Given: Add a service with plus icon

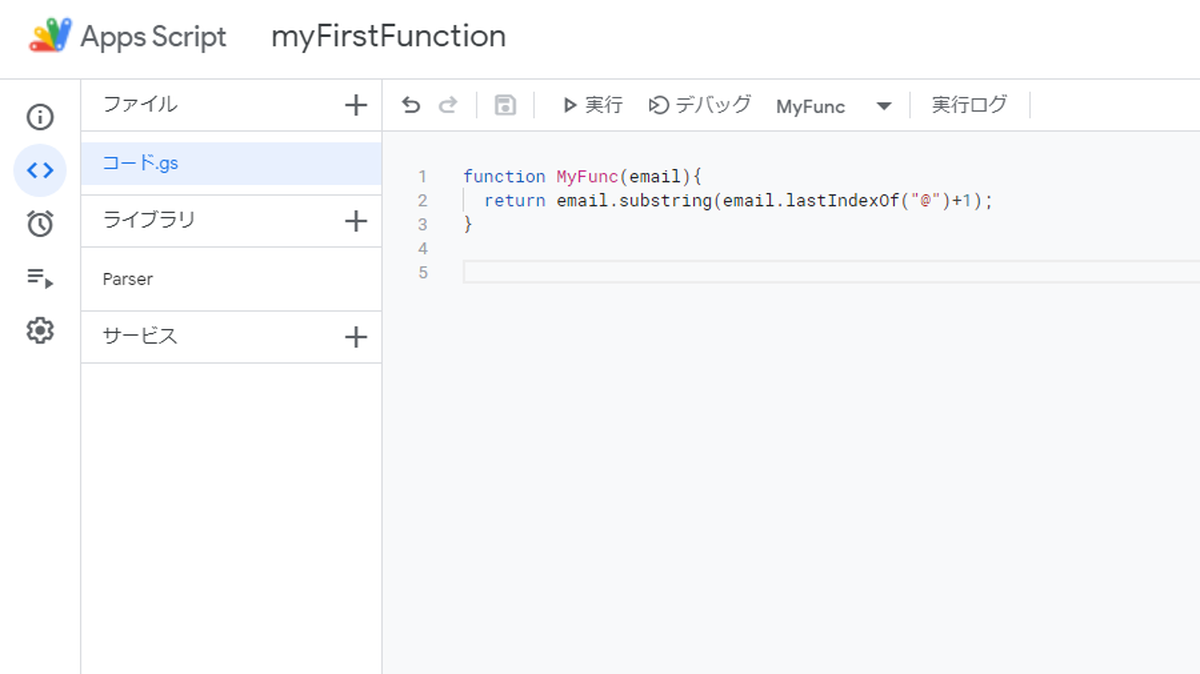Looking at the screenshot, I should point(356,337).
